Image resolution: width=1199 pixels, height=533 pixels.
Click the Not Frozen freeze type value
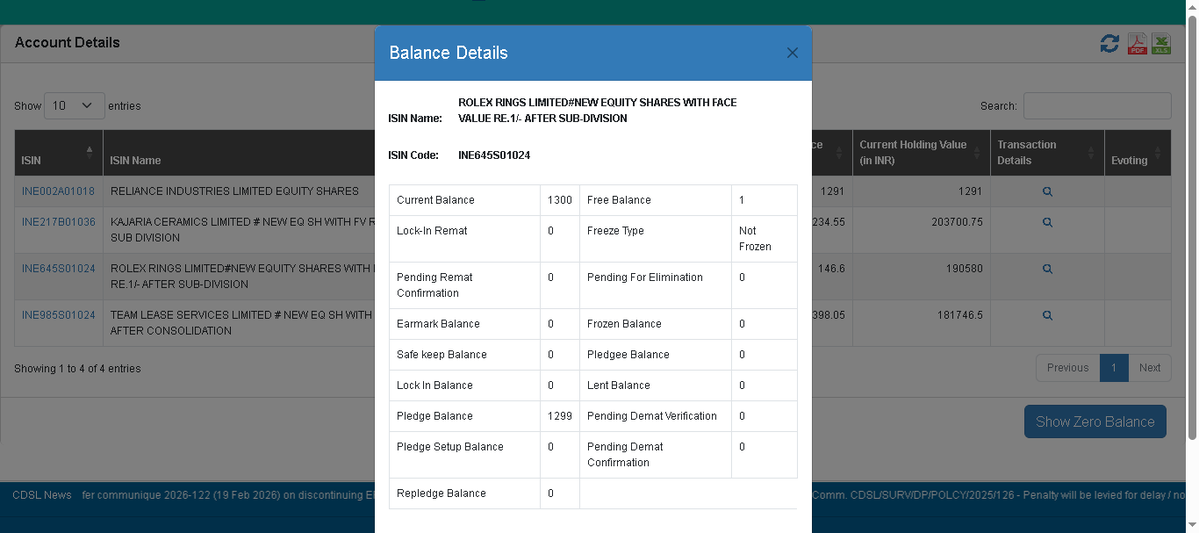coord(755,239)
